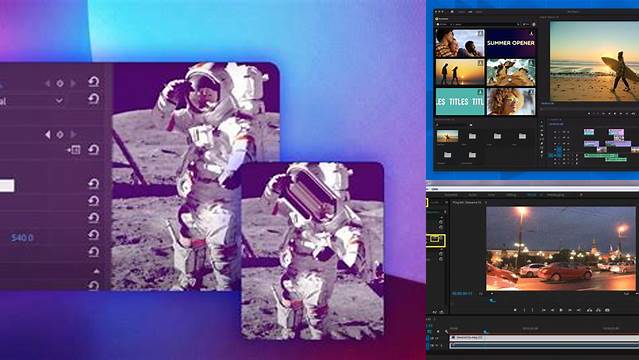The width and height of the screenshot is (639, 360).
Task: Collapse section using small up arrow near bottom
Action: [97, 271]
